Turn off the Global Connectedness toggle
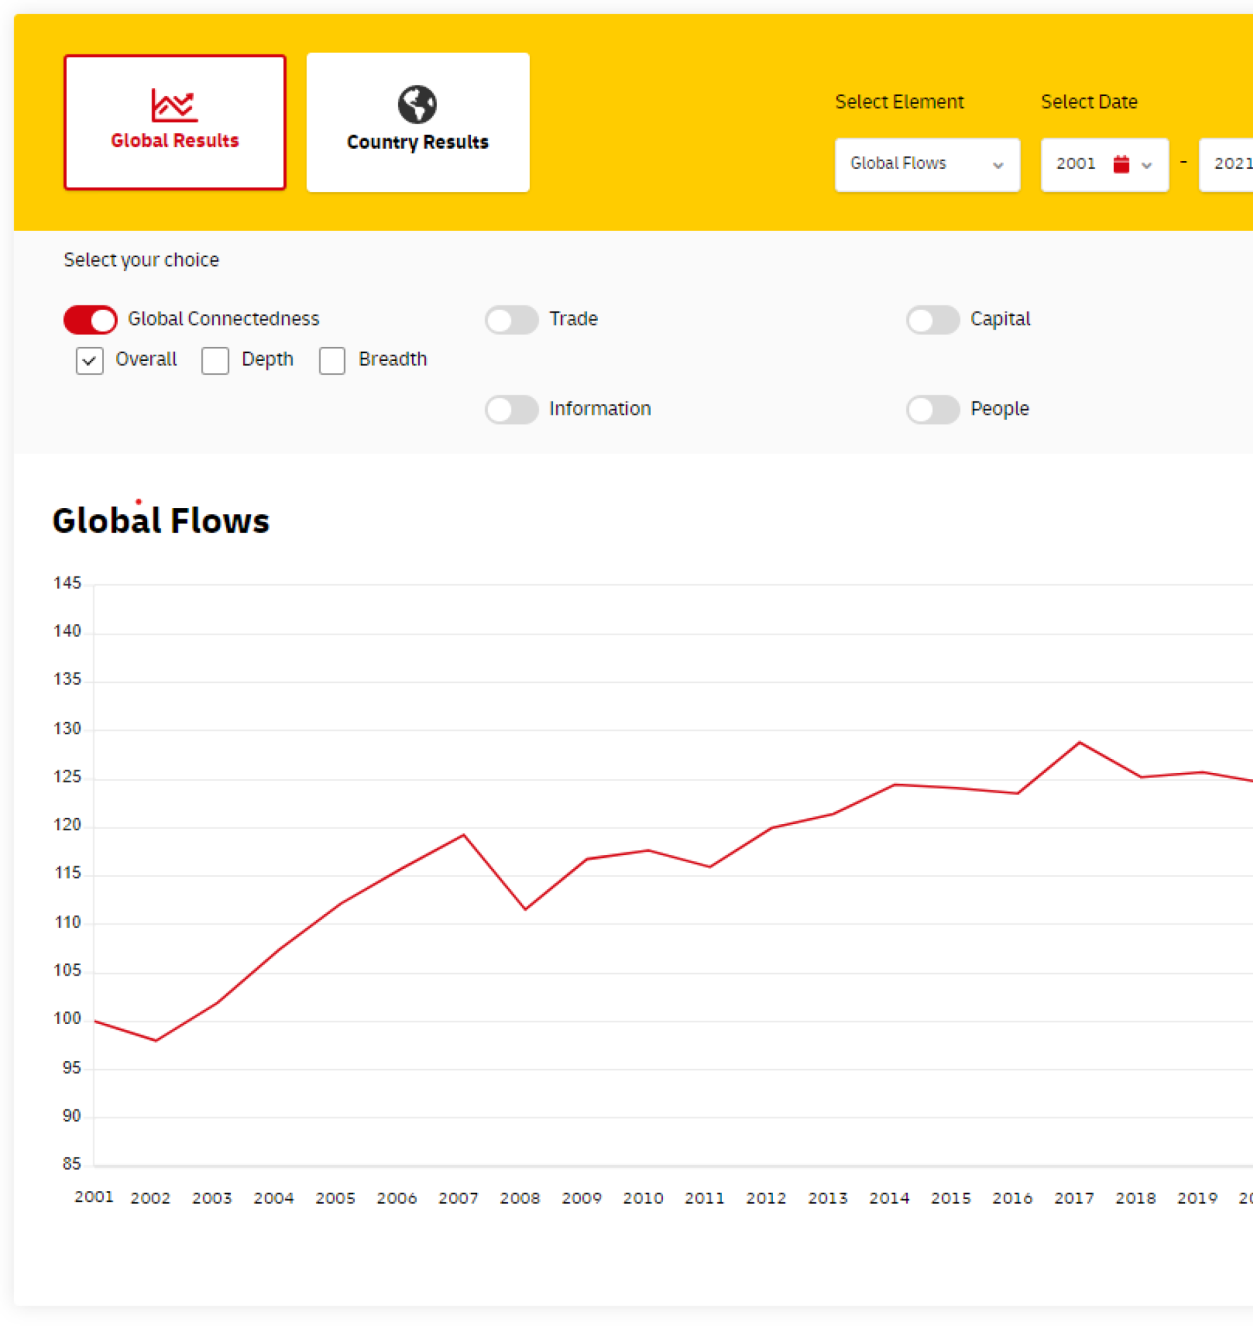This screenshot has height=1326, width=1253. [91, 320]
